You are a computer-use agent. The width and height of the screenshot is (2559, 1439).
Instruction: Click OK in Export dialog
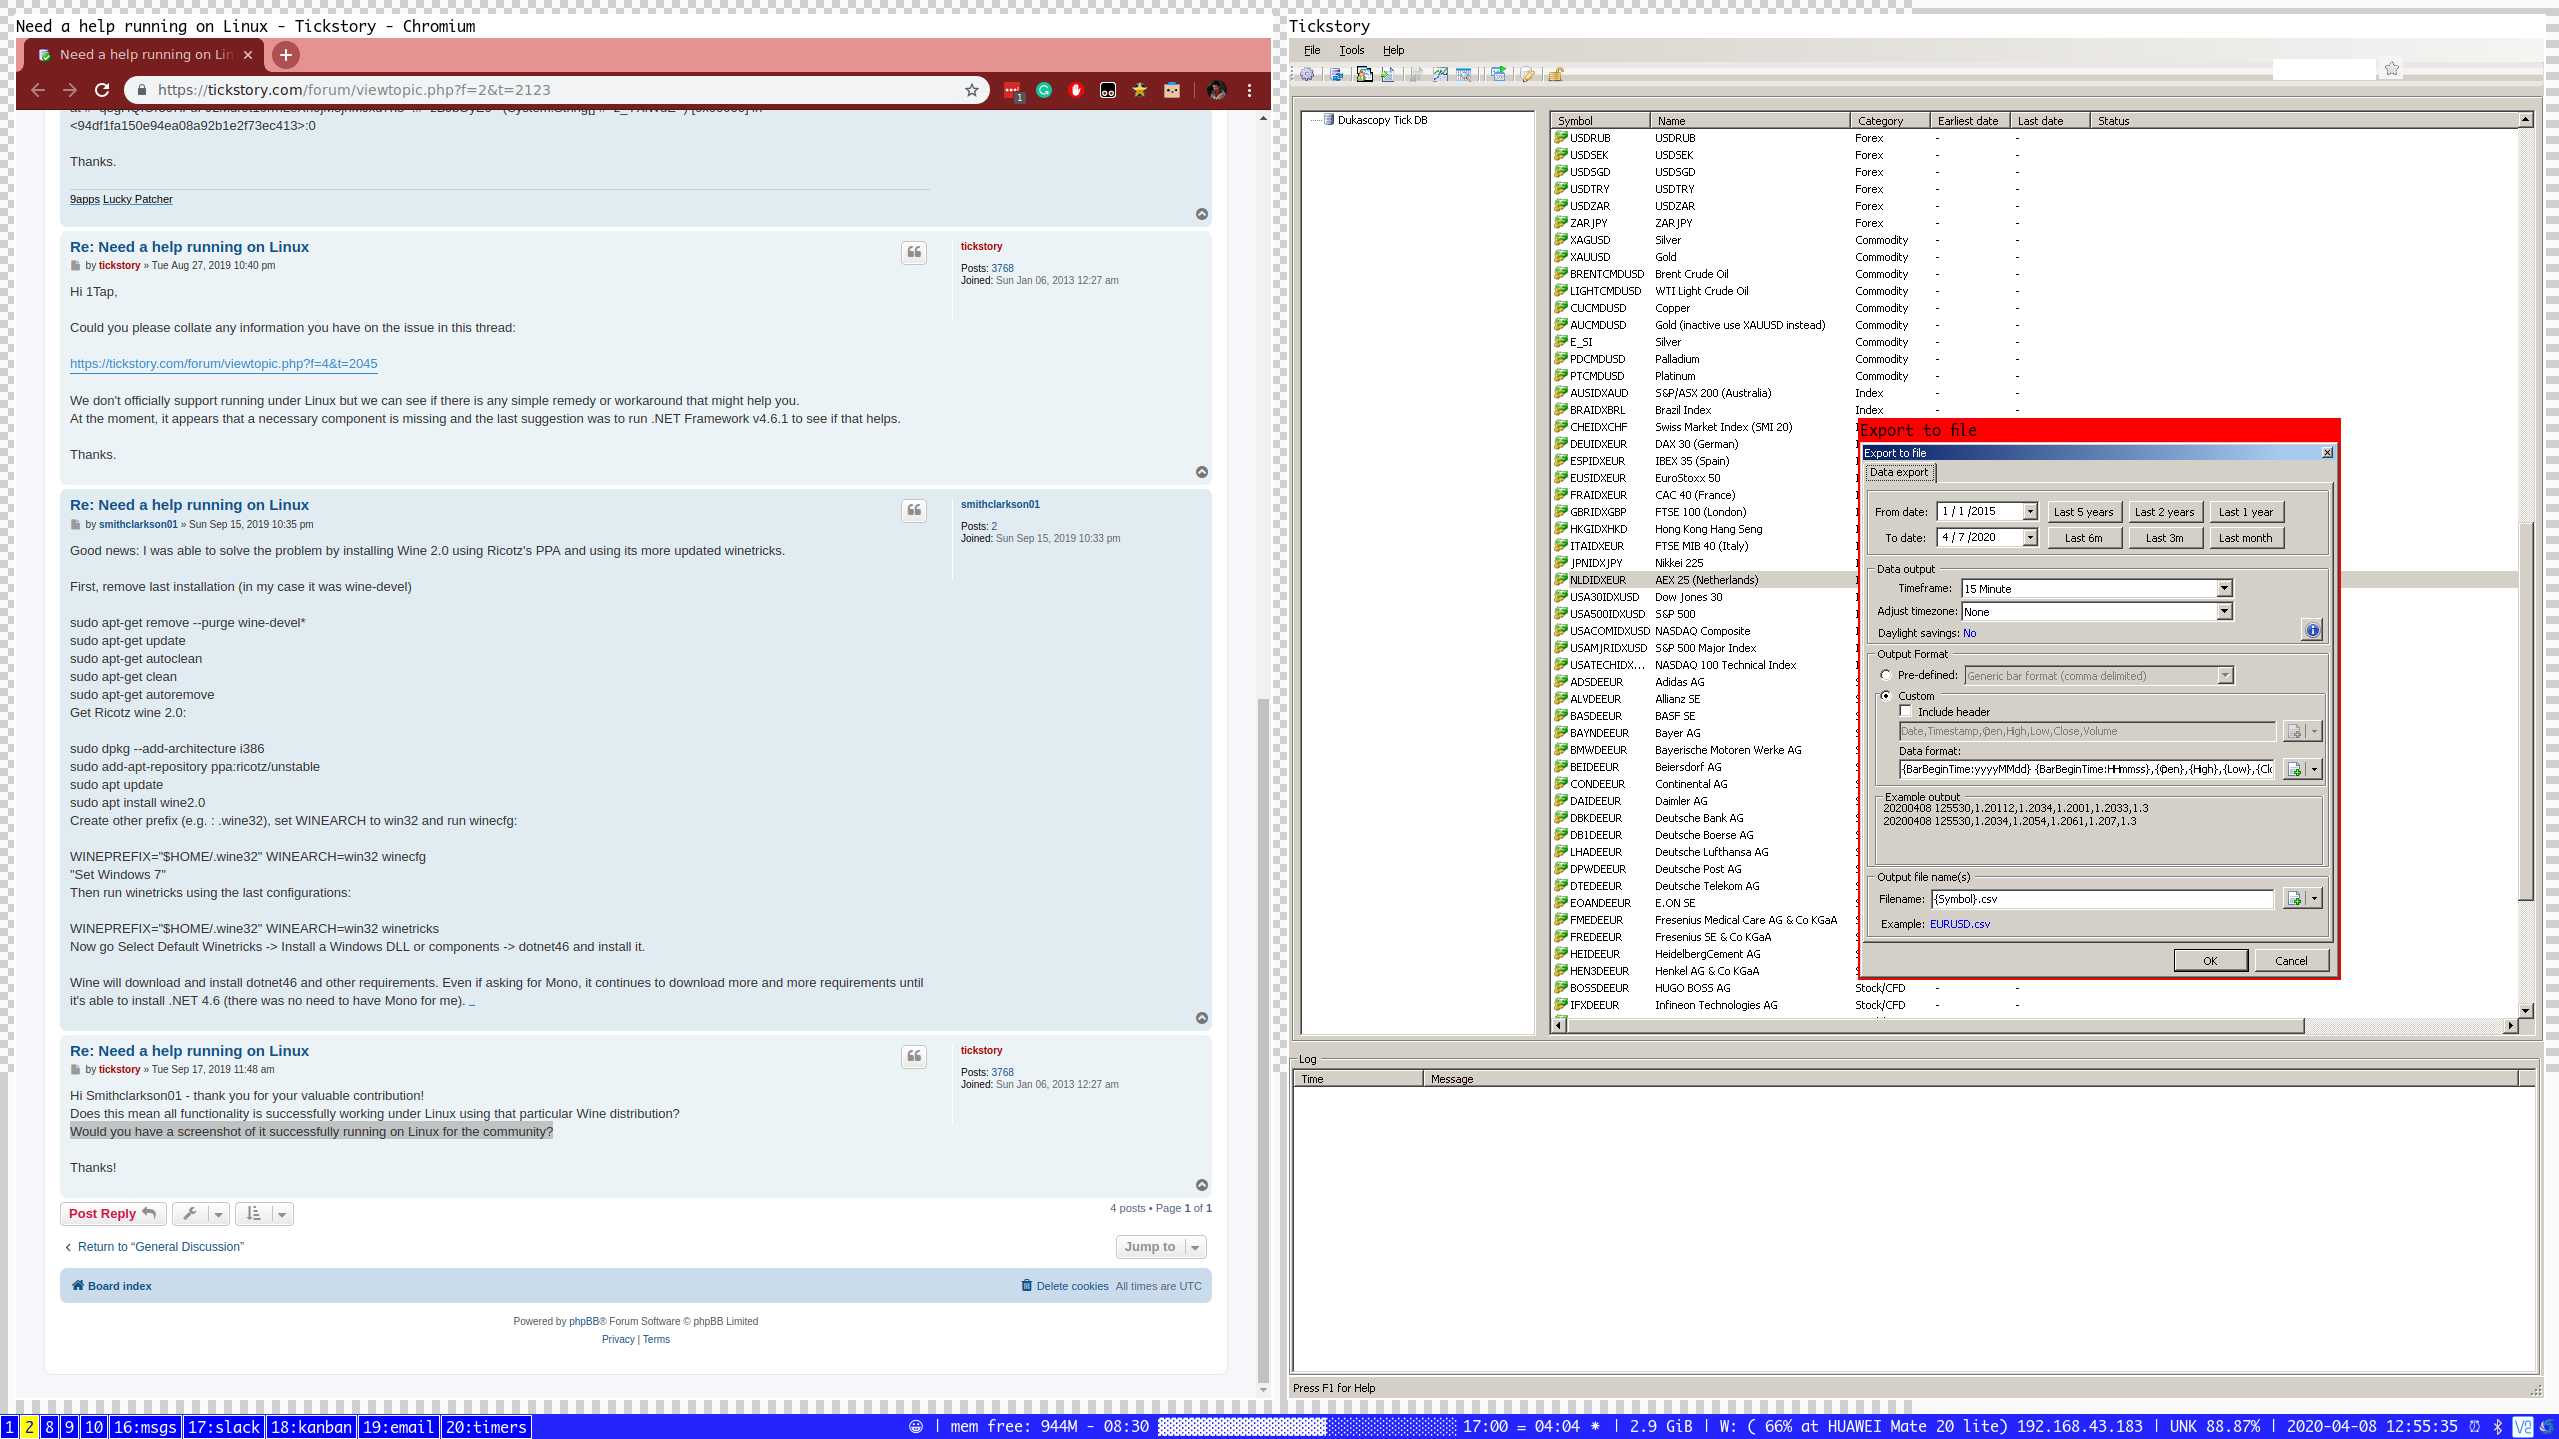click(2210, 961)
